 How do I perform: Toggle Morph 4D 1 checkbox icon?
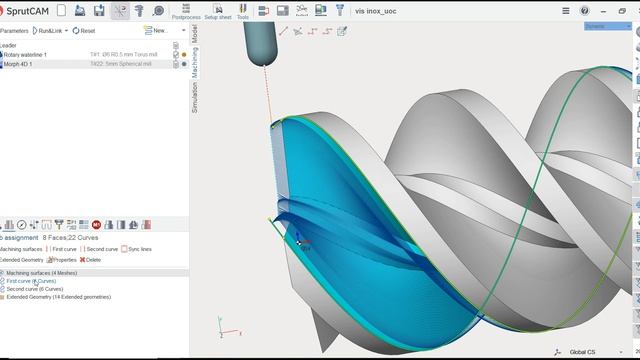[176, 64]
